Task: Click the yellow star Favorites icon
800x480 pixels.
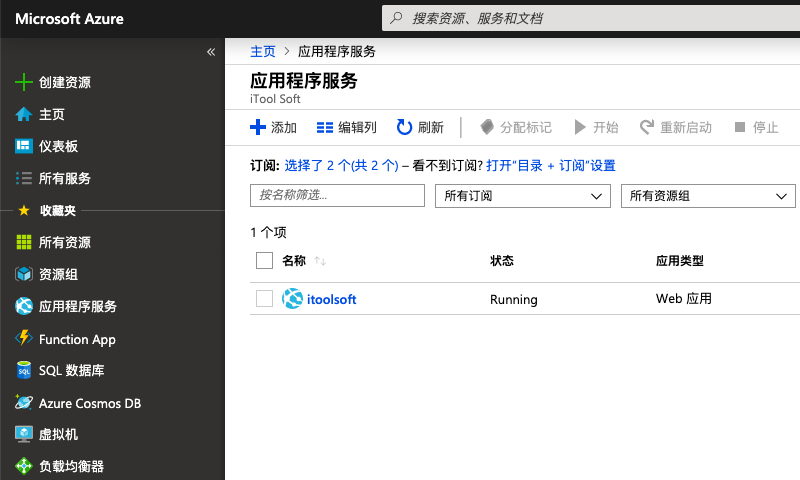Action: pos(23,210)
